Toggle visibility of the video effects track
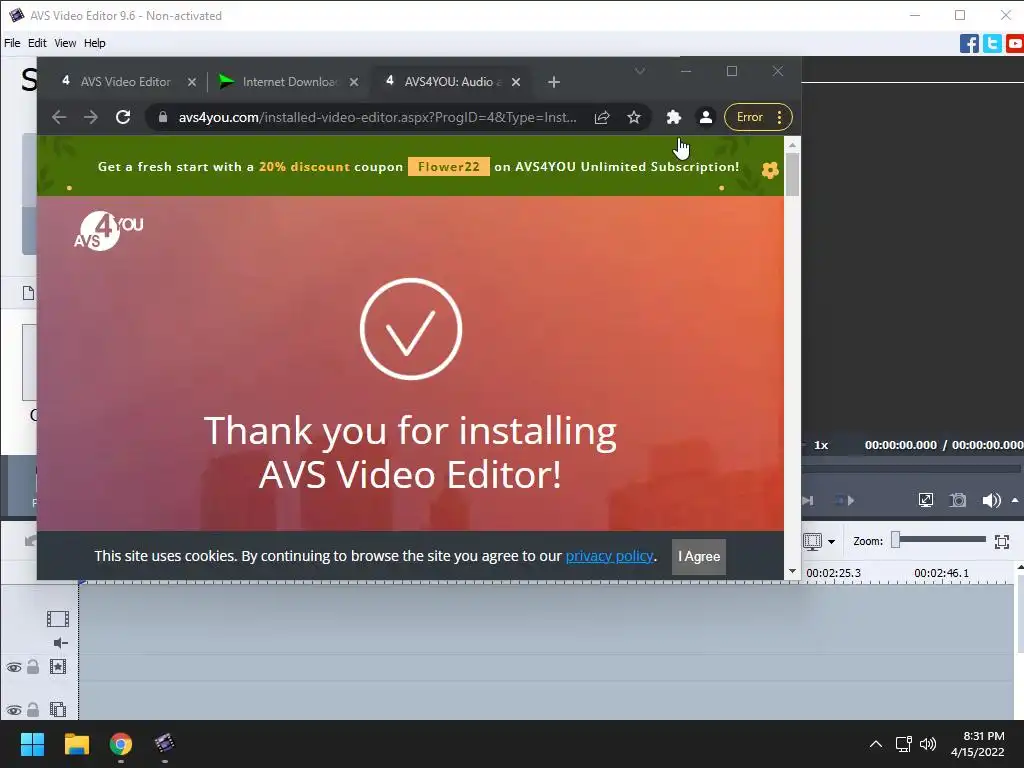Screen dimensions: 1024x768 pos(14,667)
